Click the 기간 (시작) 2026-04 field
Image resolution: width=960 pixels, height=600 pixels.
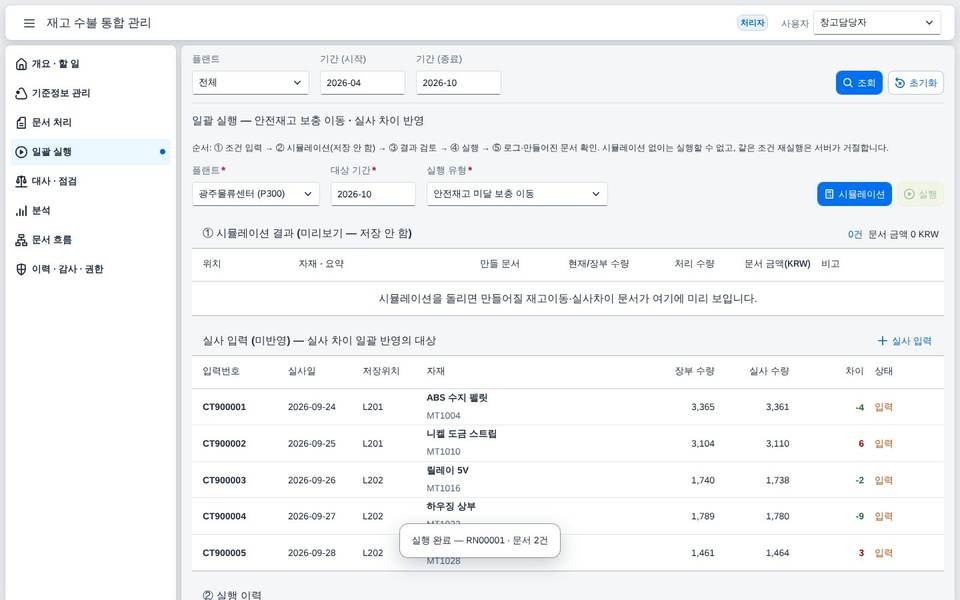[362, 83]
